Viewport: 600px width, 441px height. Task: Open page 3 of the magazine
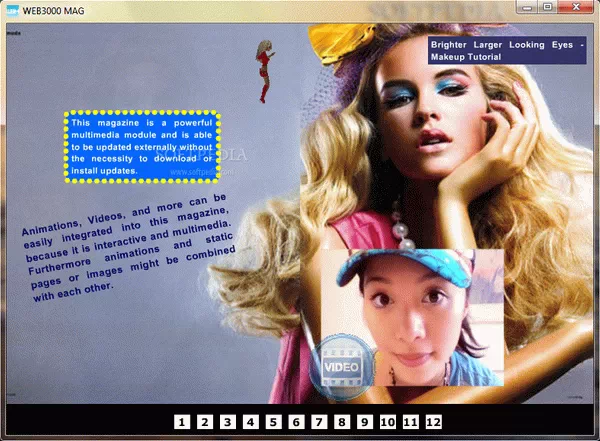point(227,423)
